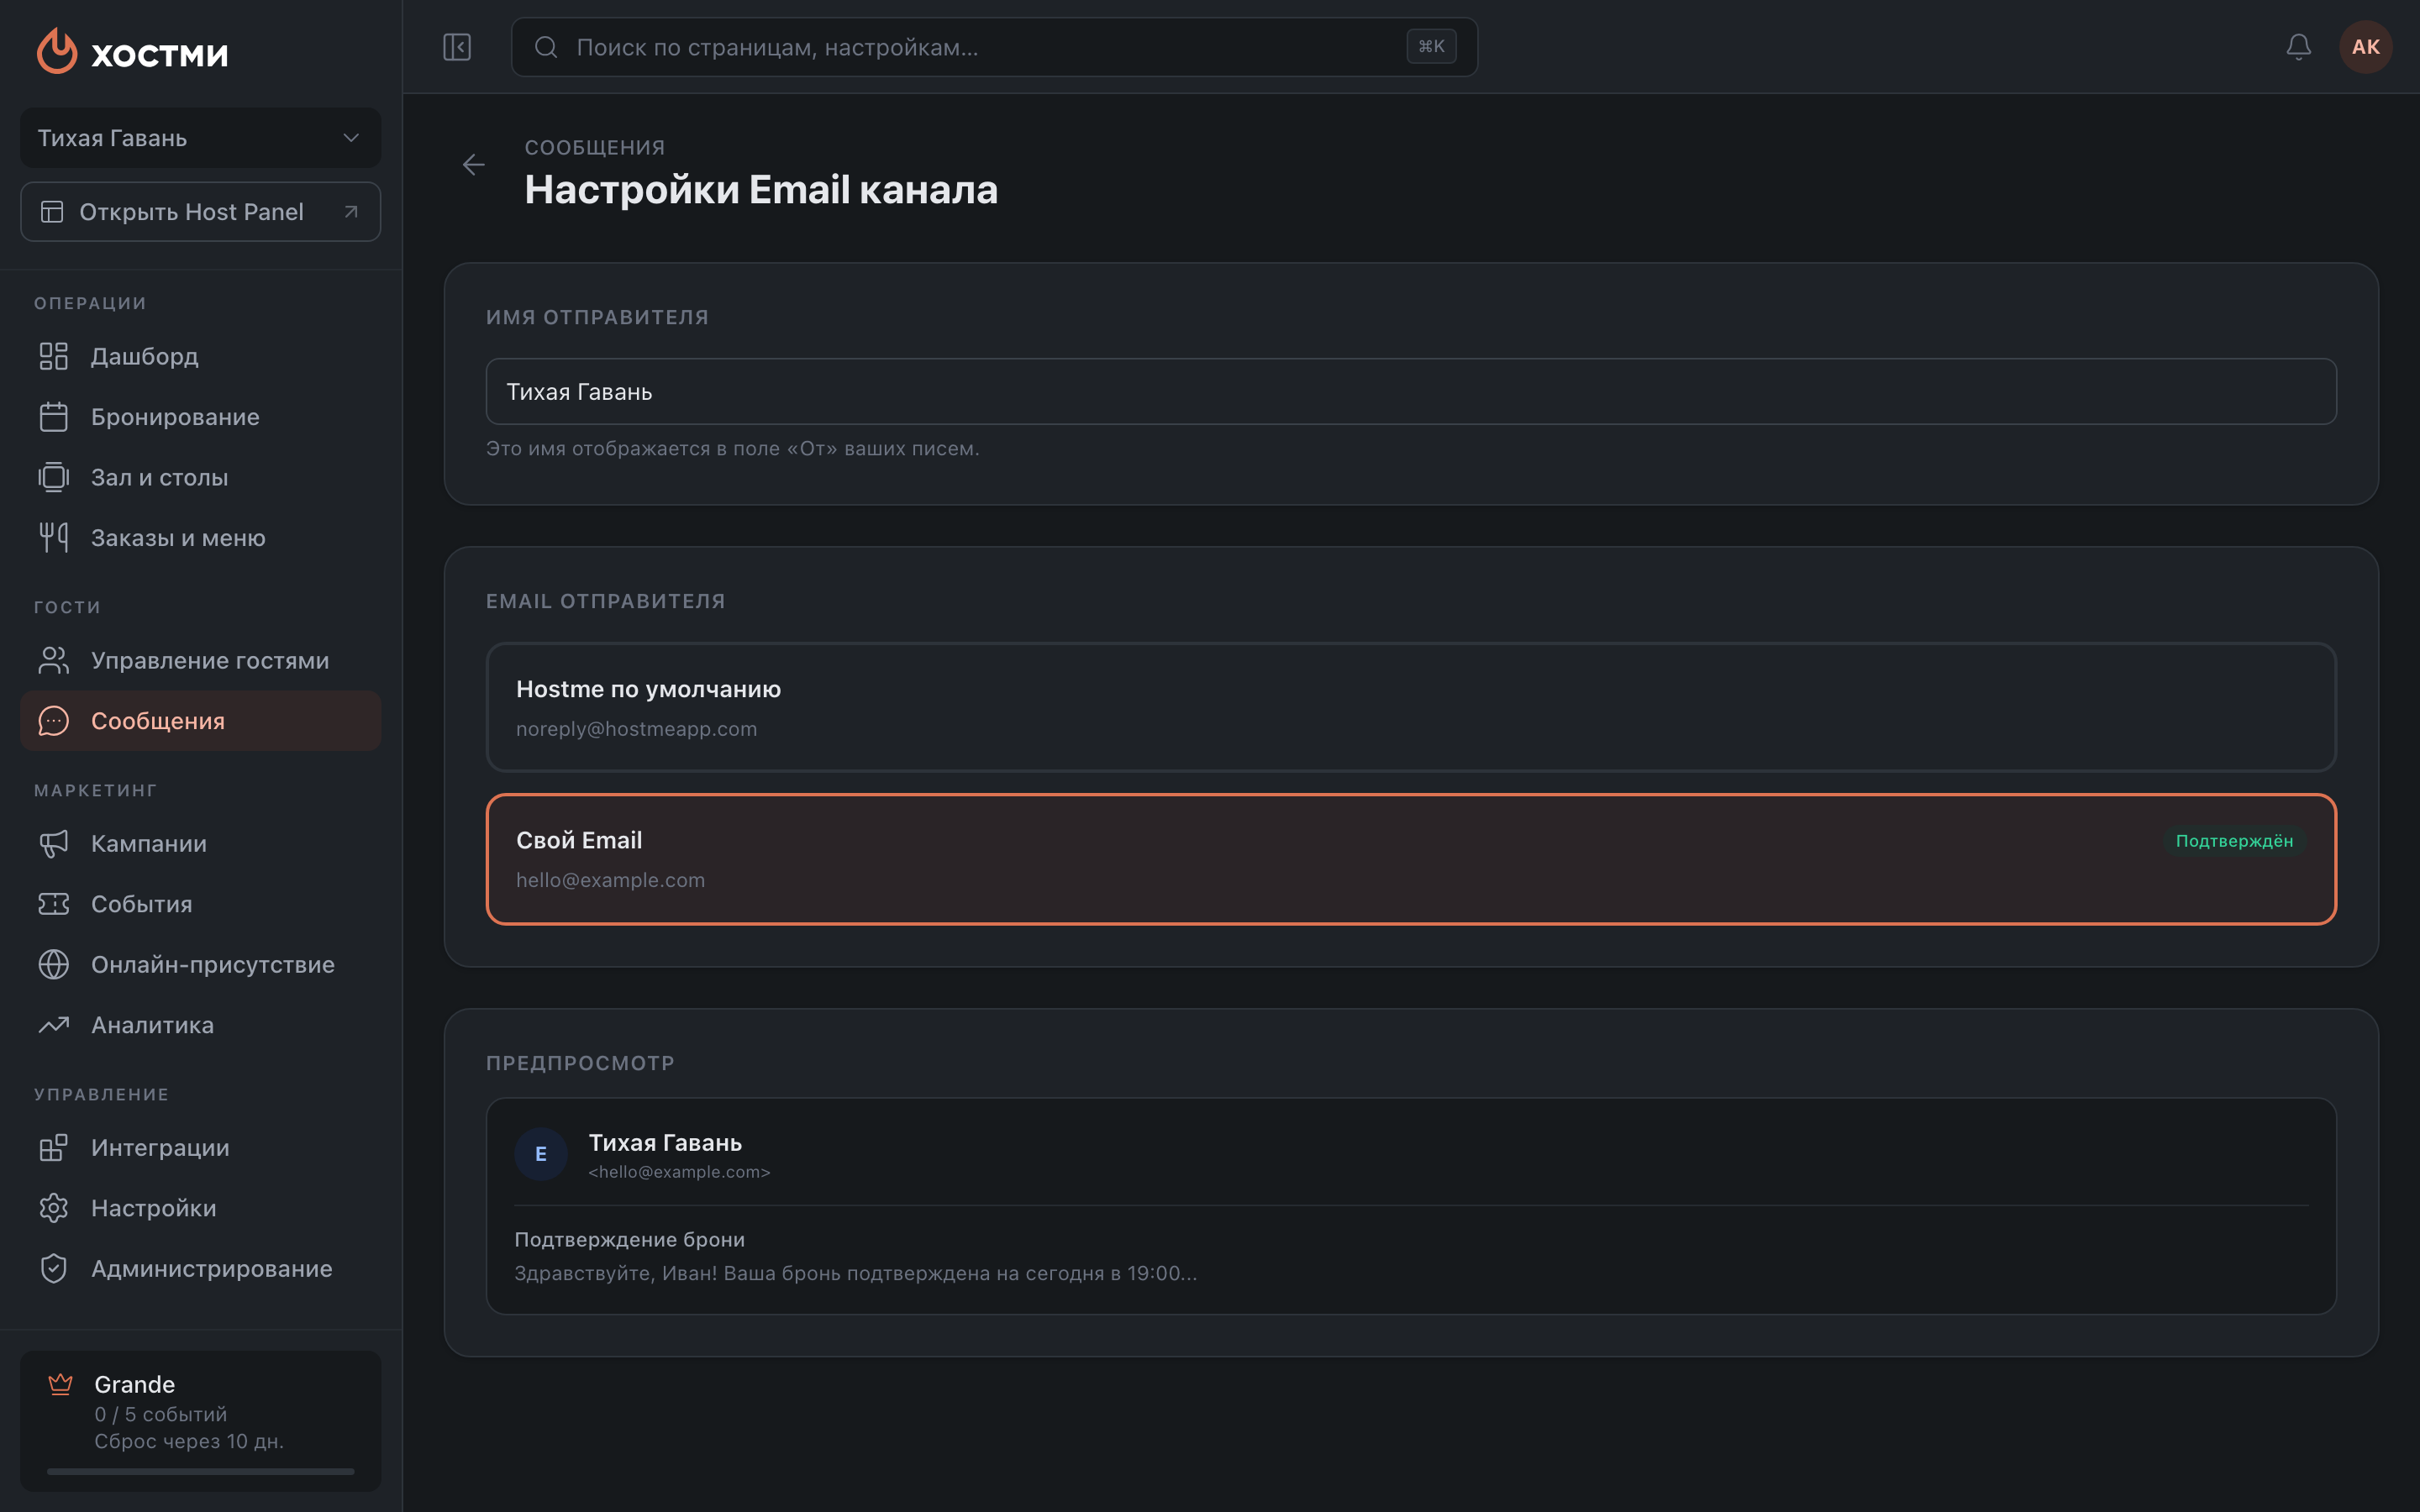The height and width of the screenshot is (1512, 2420).
Task: Open the Сообщения menu item
Action: pyautogui.click(x=200, y=721)
